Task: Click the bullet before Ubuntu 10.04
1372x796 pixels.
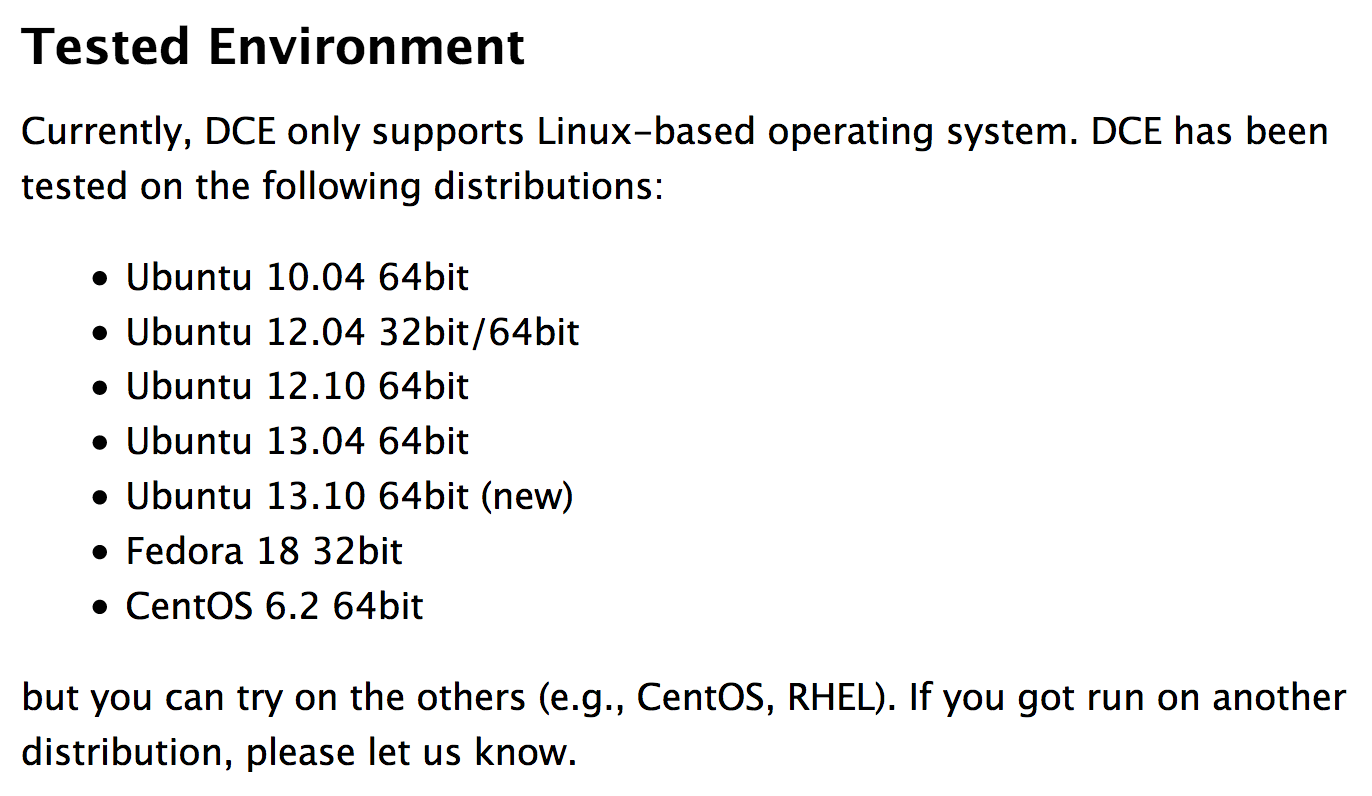Action: [x=99, y=280]
